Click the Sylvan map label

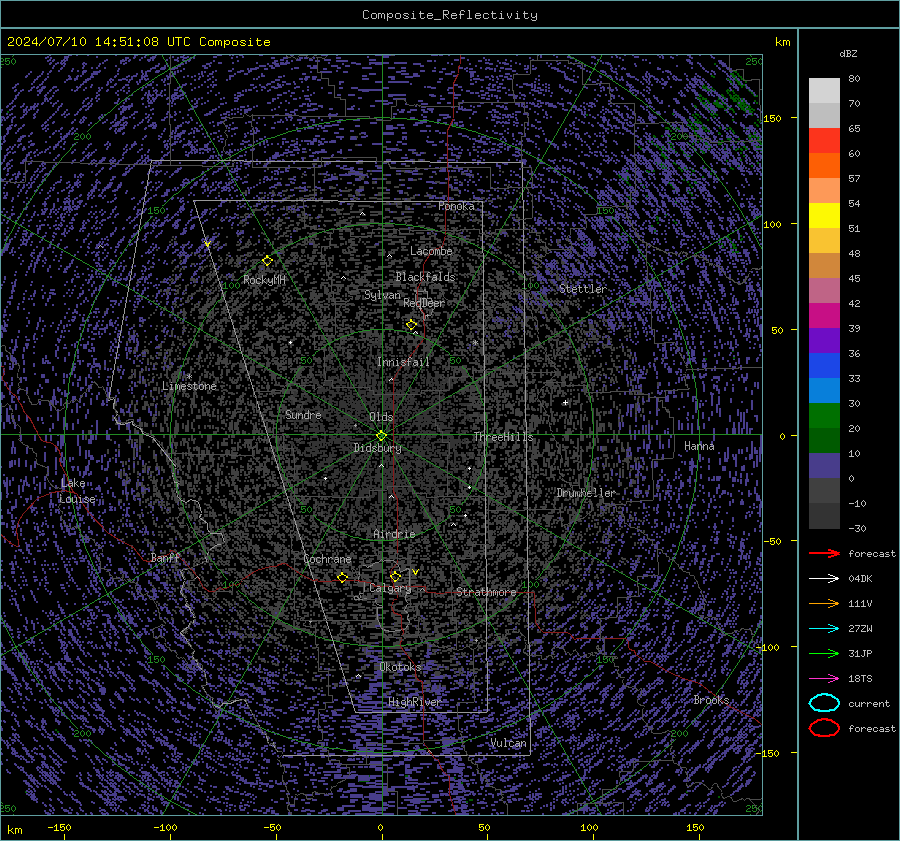pos(382,295)
